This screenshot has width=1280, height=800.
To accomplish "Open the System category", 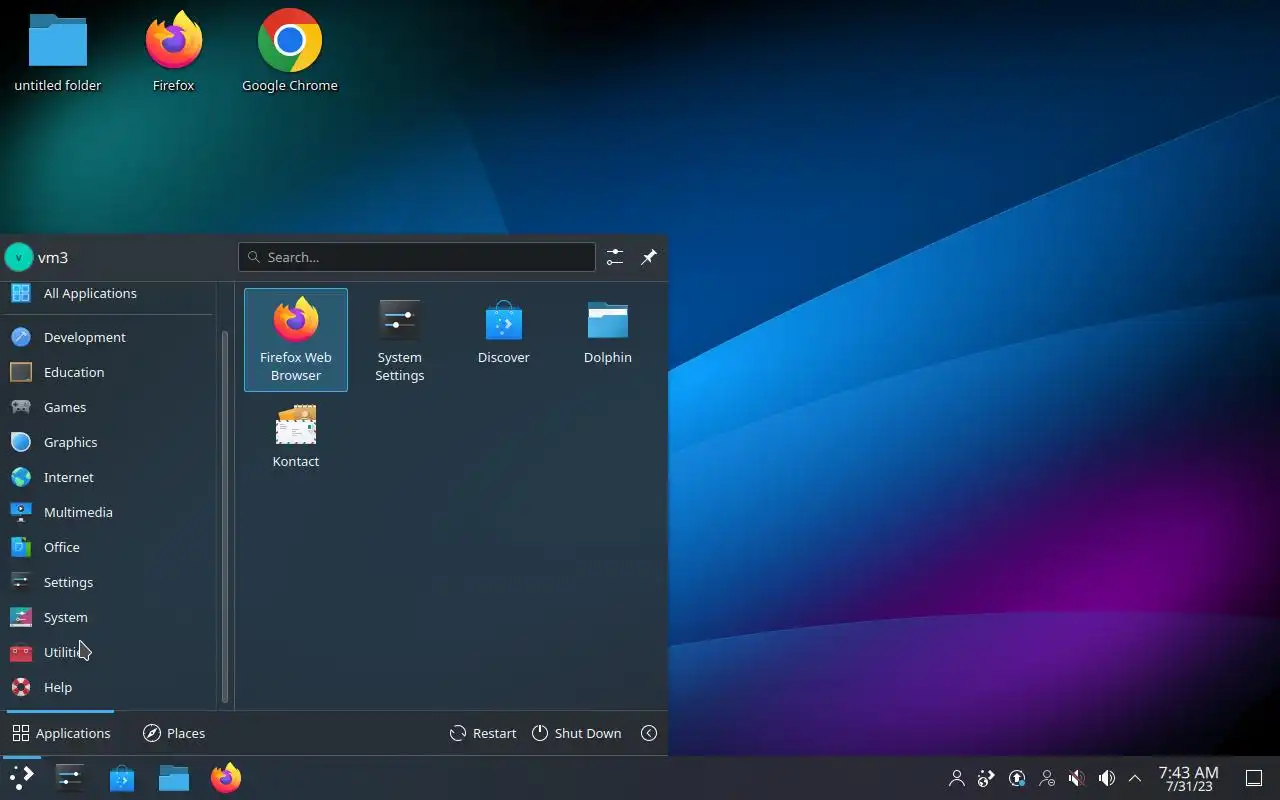I will 108,617.
